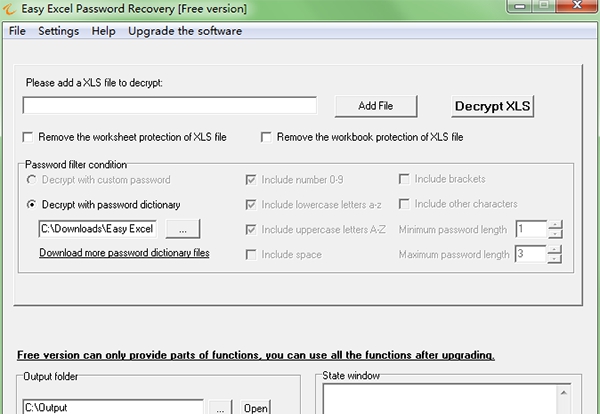Click the app icon in title bar
Viewport: 600px width, 414px height.
[9, 8]
